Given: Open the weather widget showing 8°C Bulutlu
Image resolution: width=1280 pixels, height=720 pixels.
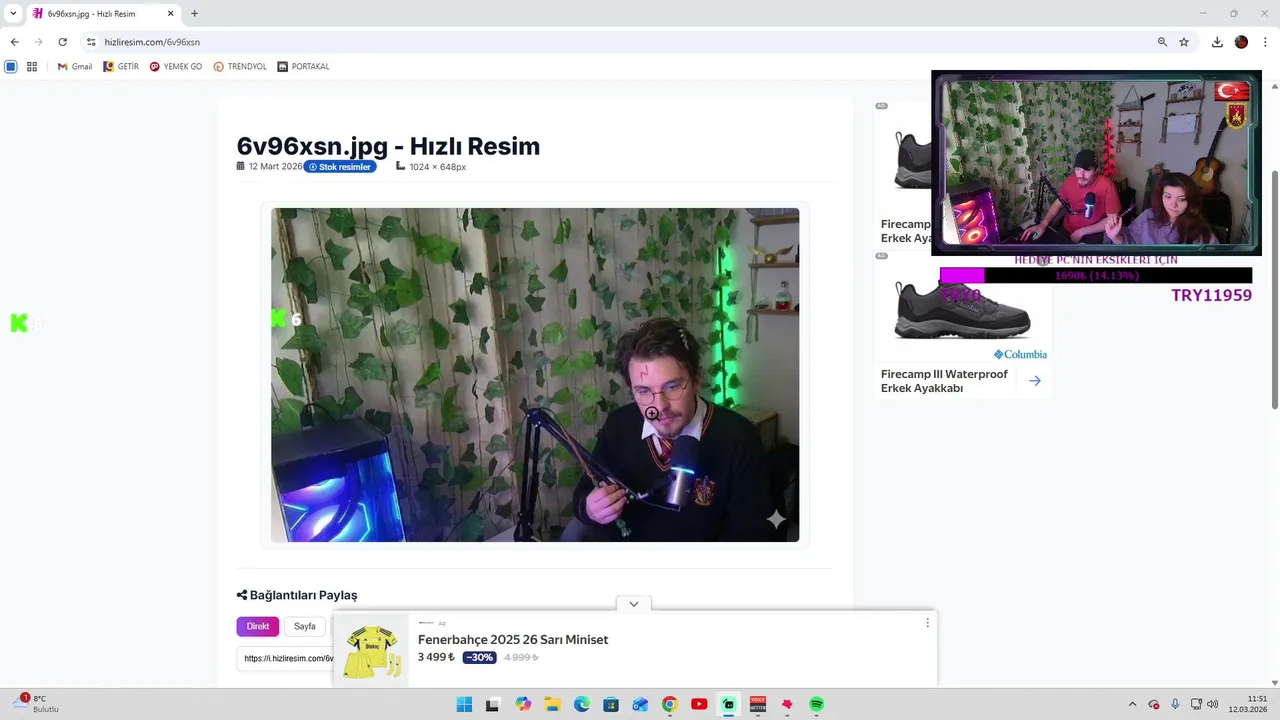Looking at the screenshot, I should pyautogui.click(x=38, y=704).
